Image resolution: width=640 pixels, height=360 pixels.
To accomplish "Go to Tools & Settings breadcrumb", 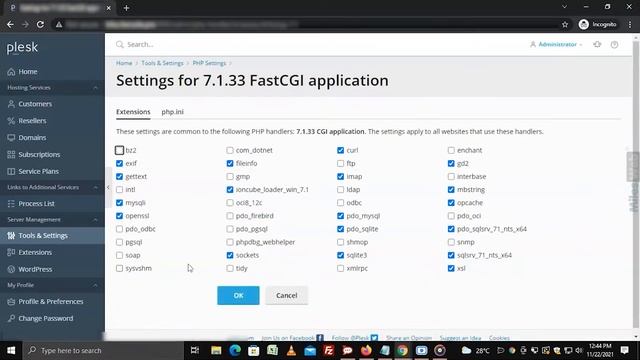I will coord(162,63).
